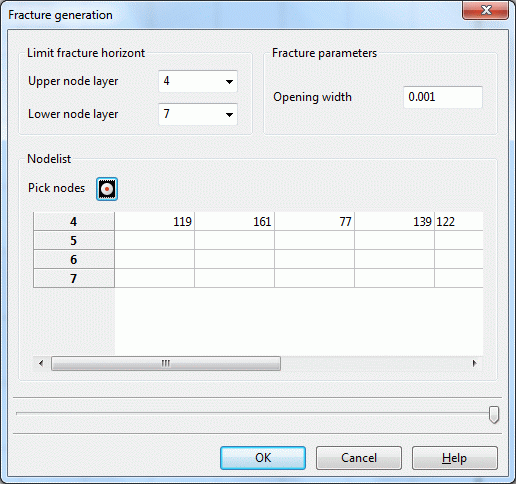Open Help for fracture generation
The height and width of the screenshot is (484, 516).
(x=455, y=458)
